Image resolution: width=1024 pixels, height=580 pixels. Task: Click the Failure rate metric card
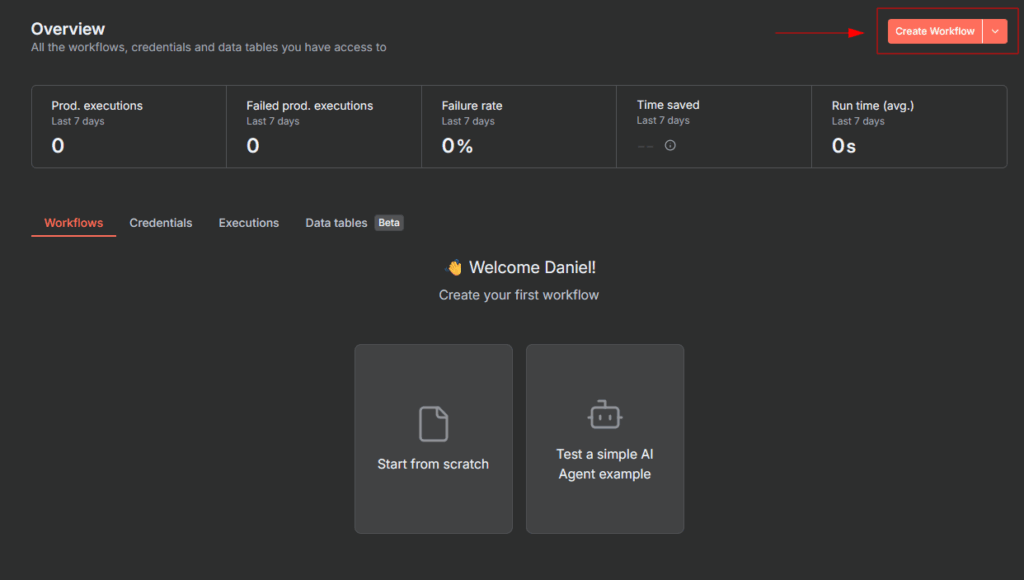pyautogui.click(x=519, y=126)
